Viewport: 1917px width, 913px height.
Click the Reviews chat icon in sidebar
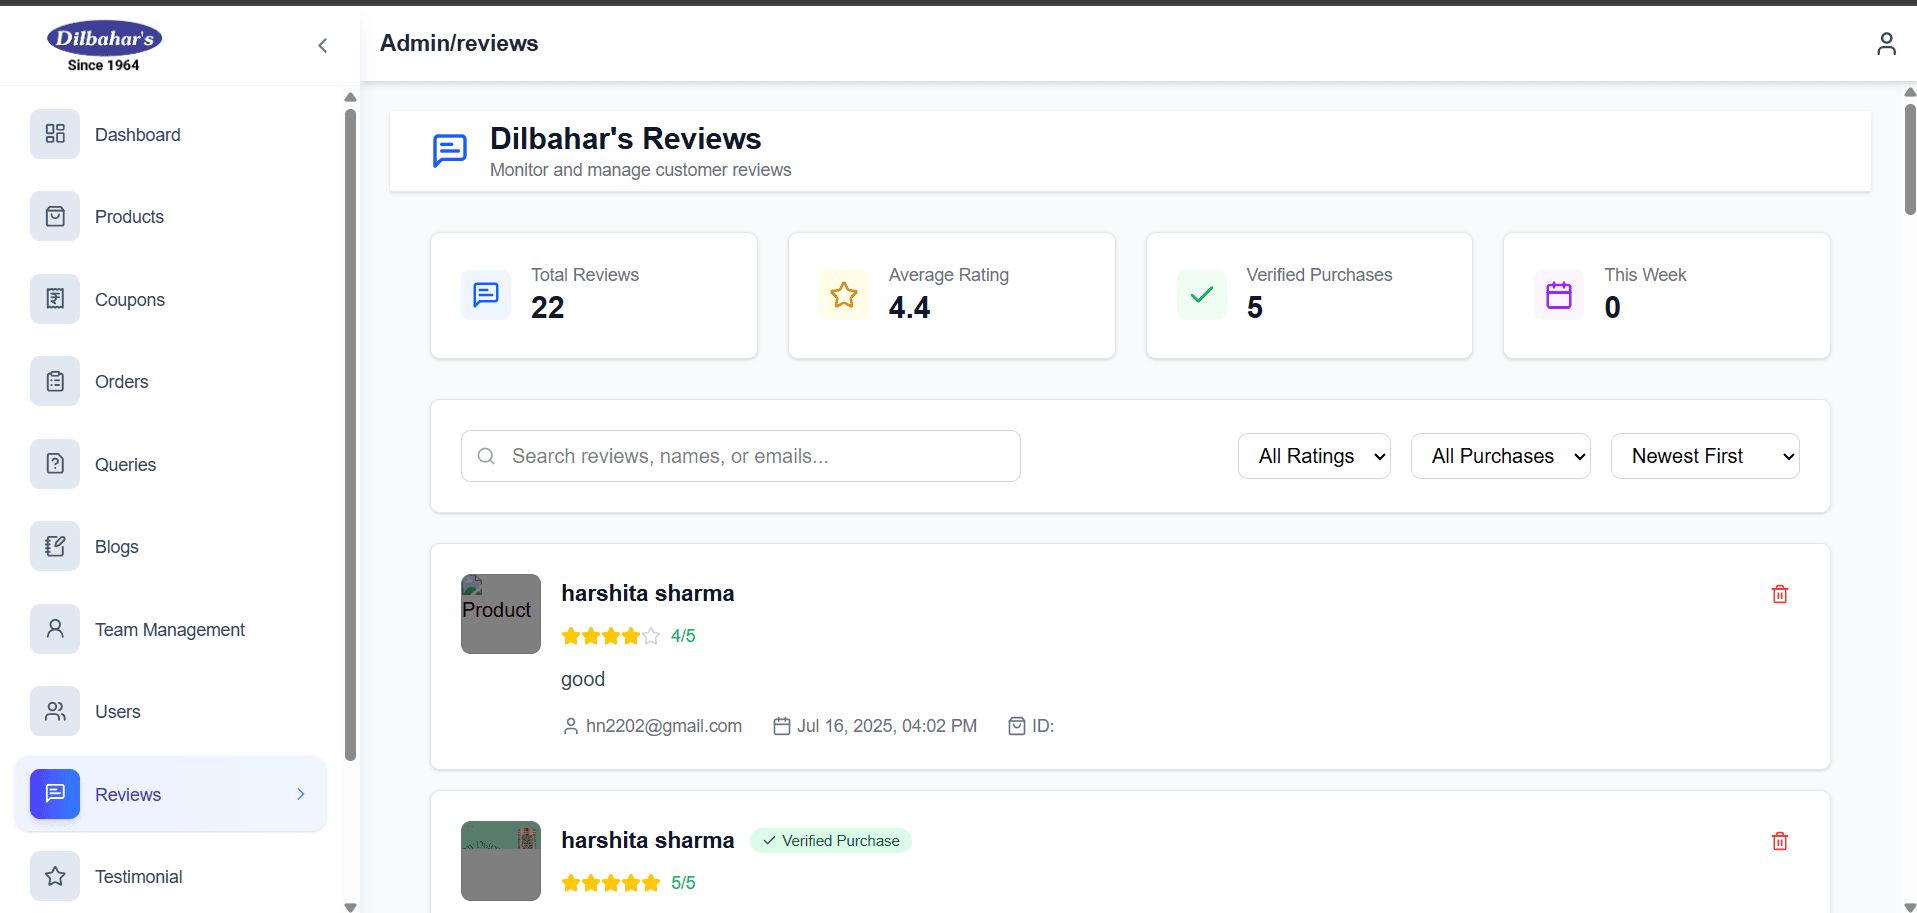55,794
